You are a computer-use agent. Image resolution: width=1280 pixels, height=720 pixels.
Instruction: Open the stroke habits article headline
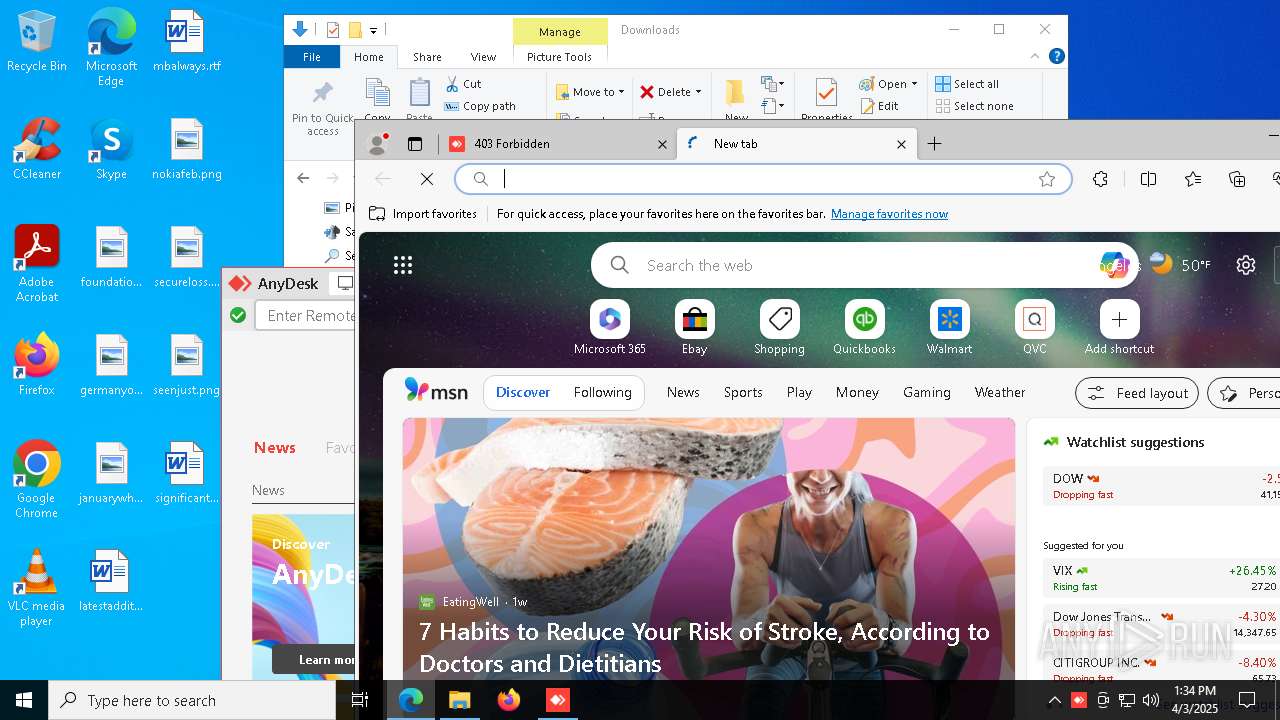click(x=704, y=647)
